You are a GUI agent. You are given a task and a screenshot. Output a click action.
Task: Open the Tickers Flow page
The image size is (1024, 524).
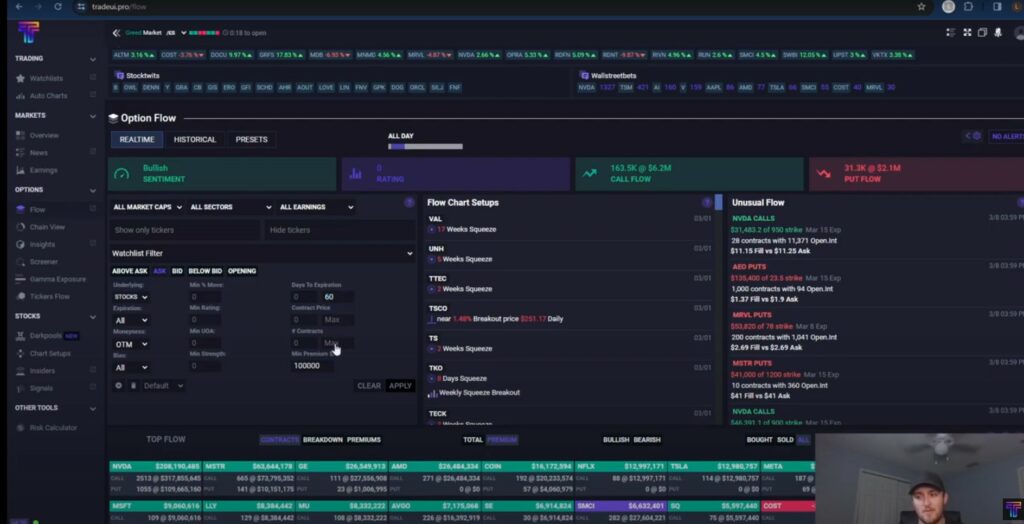click(x=50, y=297)
